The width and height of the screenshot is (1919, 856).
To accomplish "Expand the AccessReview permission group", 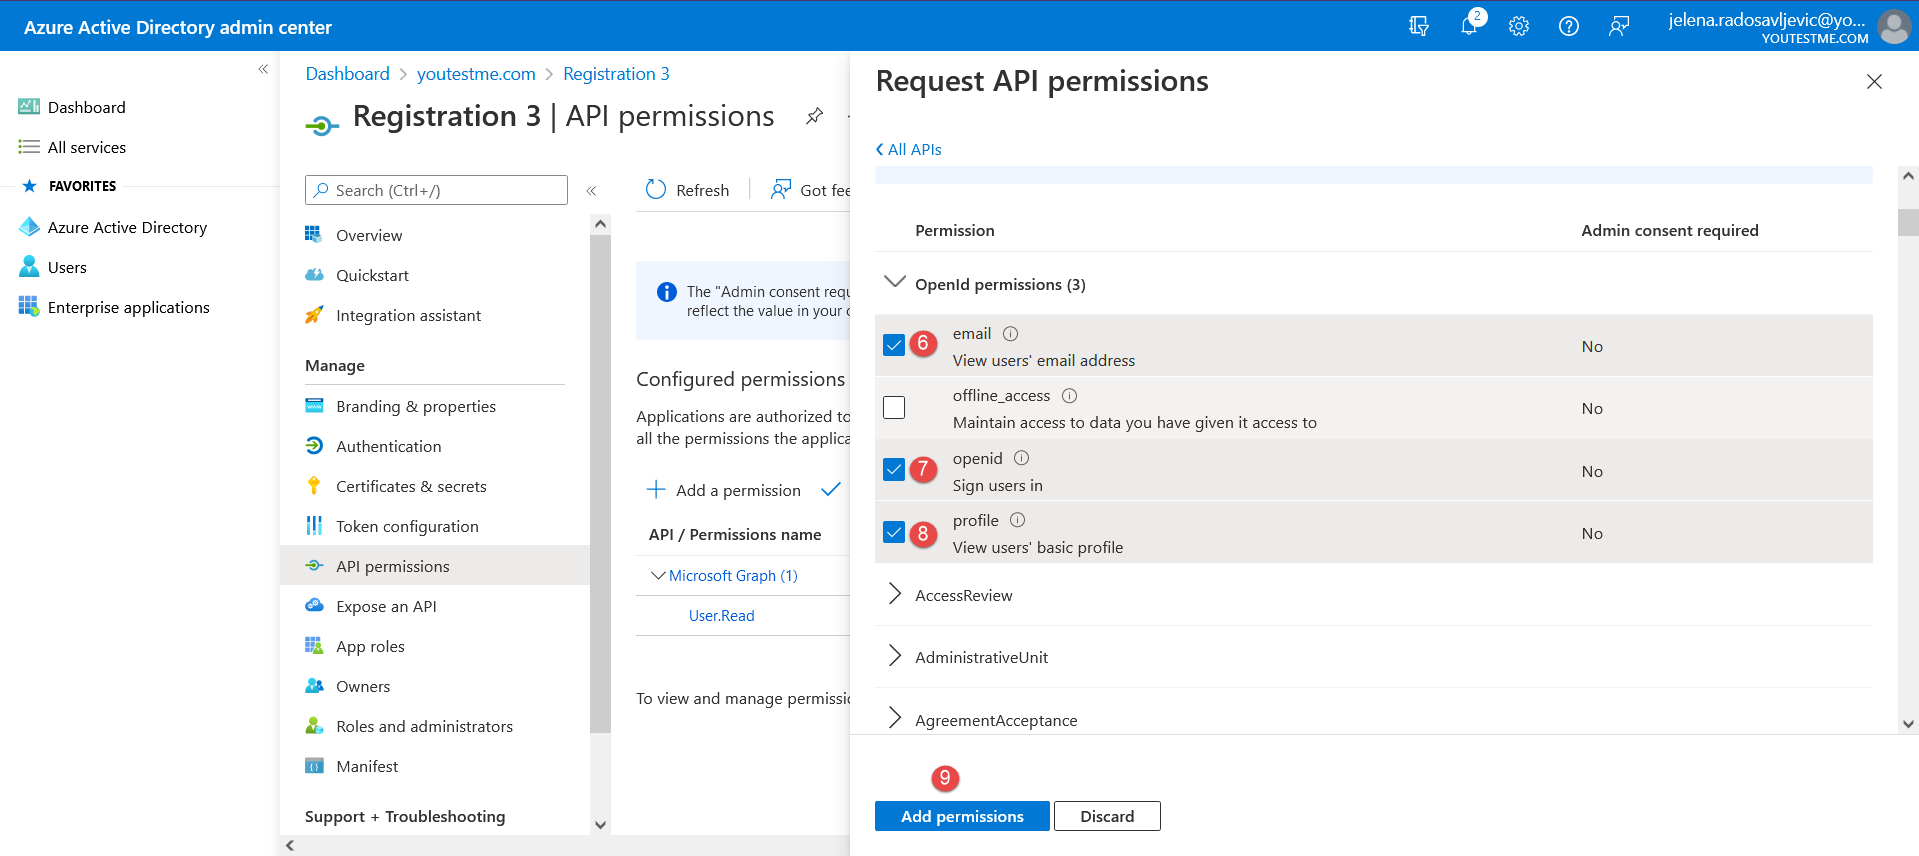I will coord(895,595).
